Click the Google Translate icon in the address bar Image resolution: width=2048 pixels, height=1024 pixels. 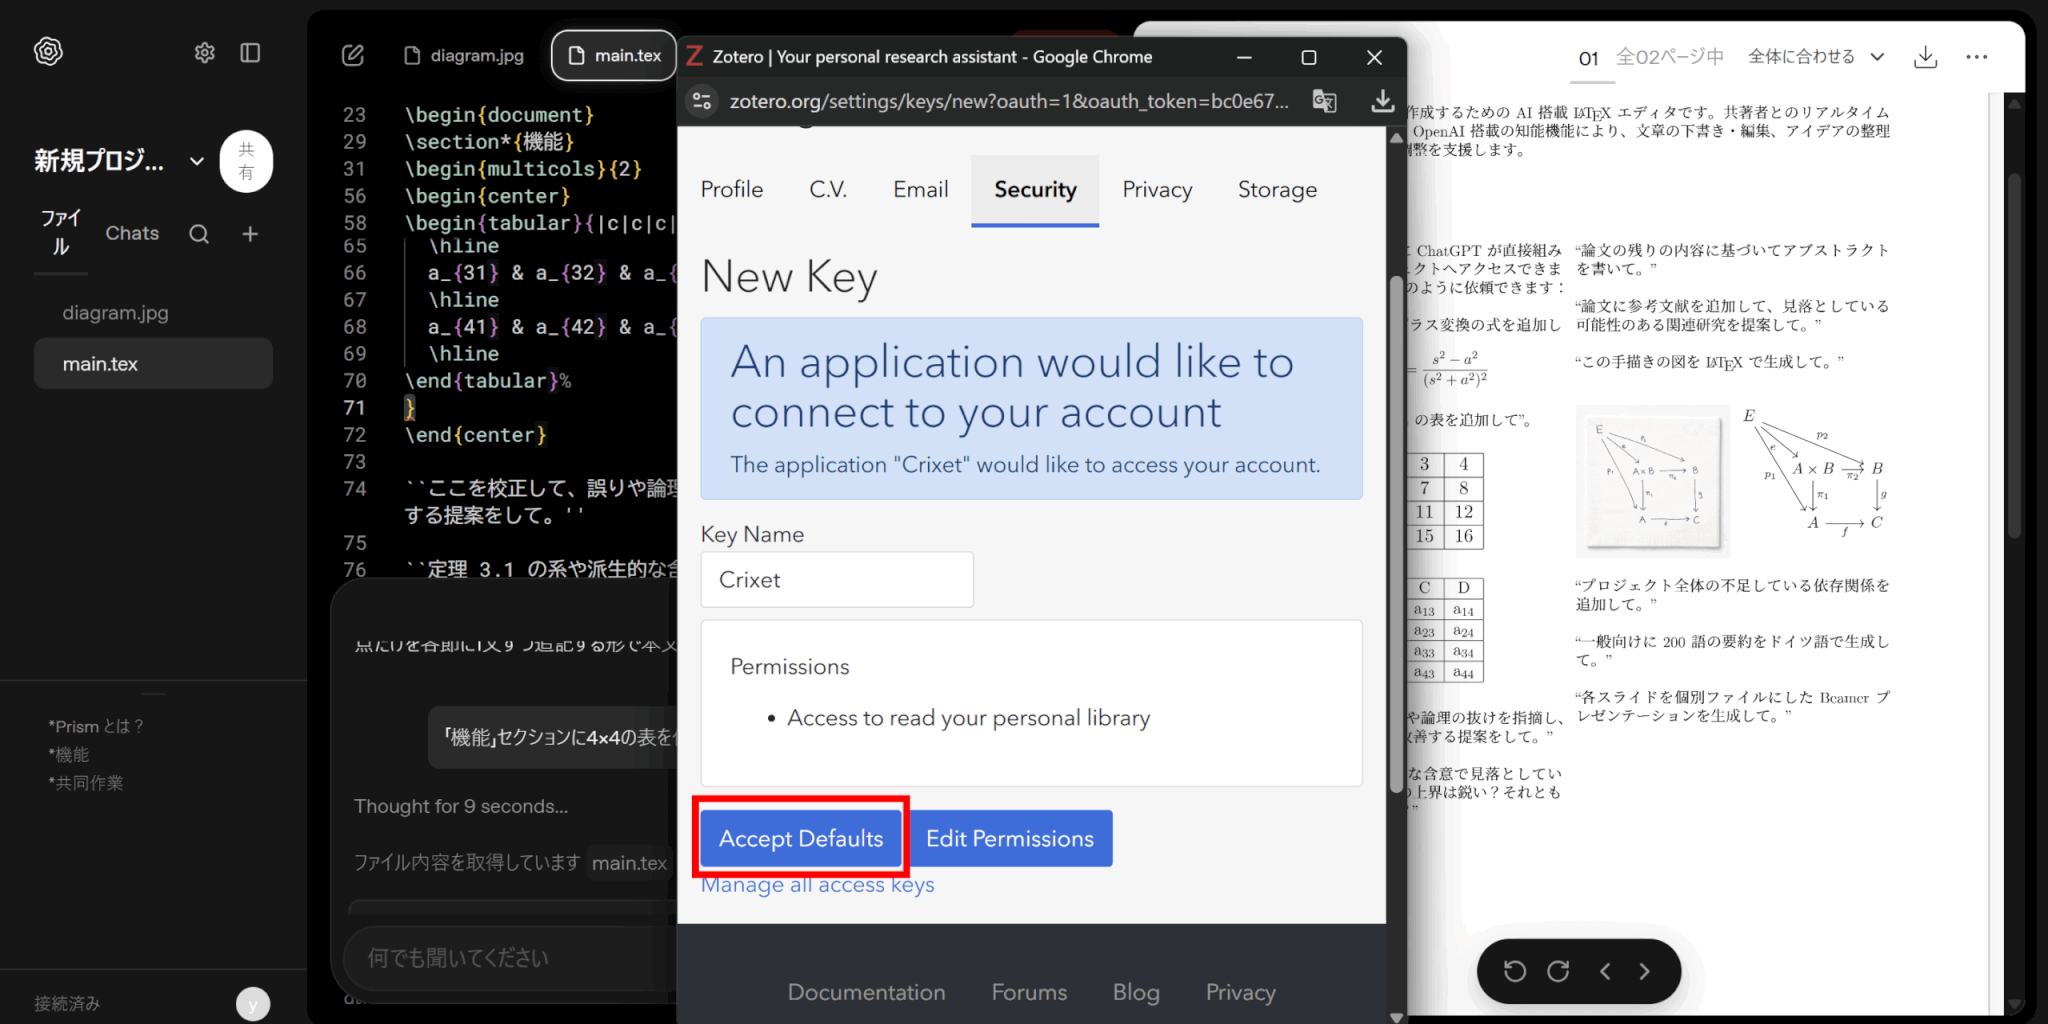1324,101
